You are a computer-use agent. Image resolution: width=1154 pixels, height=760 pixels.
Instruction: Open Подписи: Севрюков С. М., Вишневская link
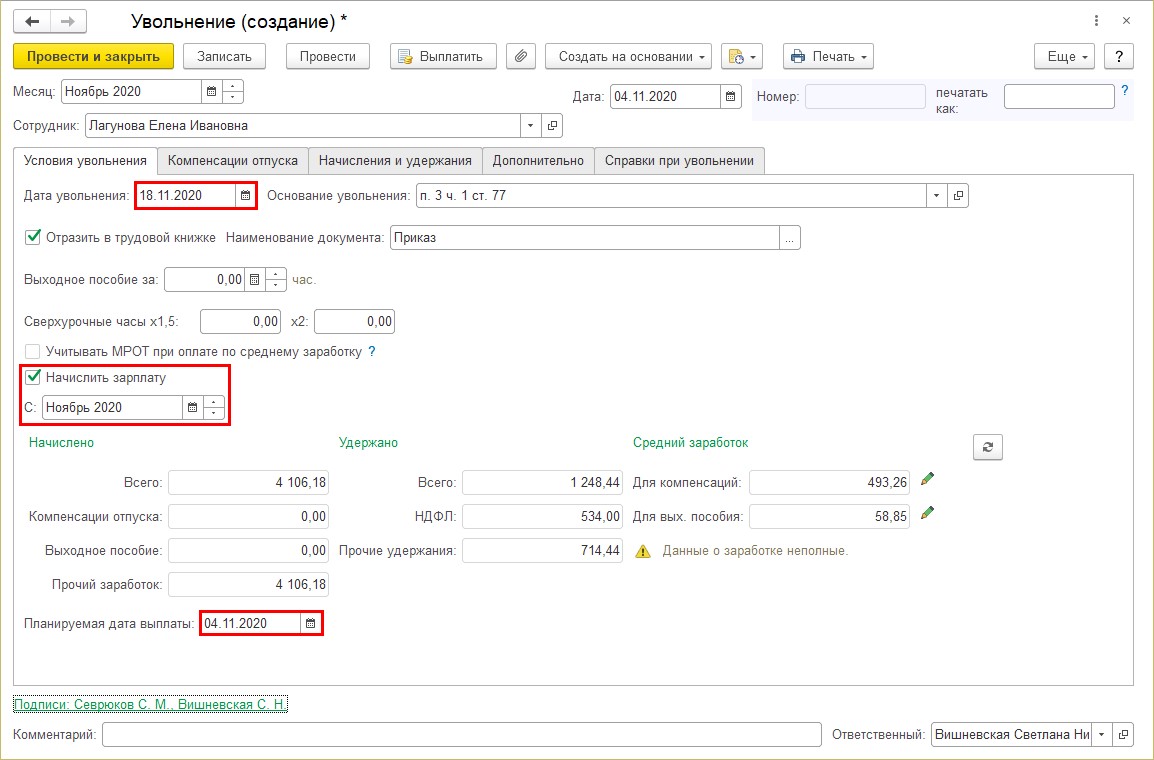[x=150, y=705]
